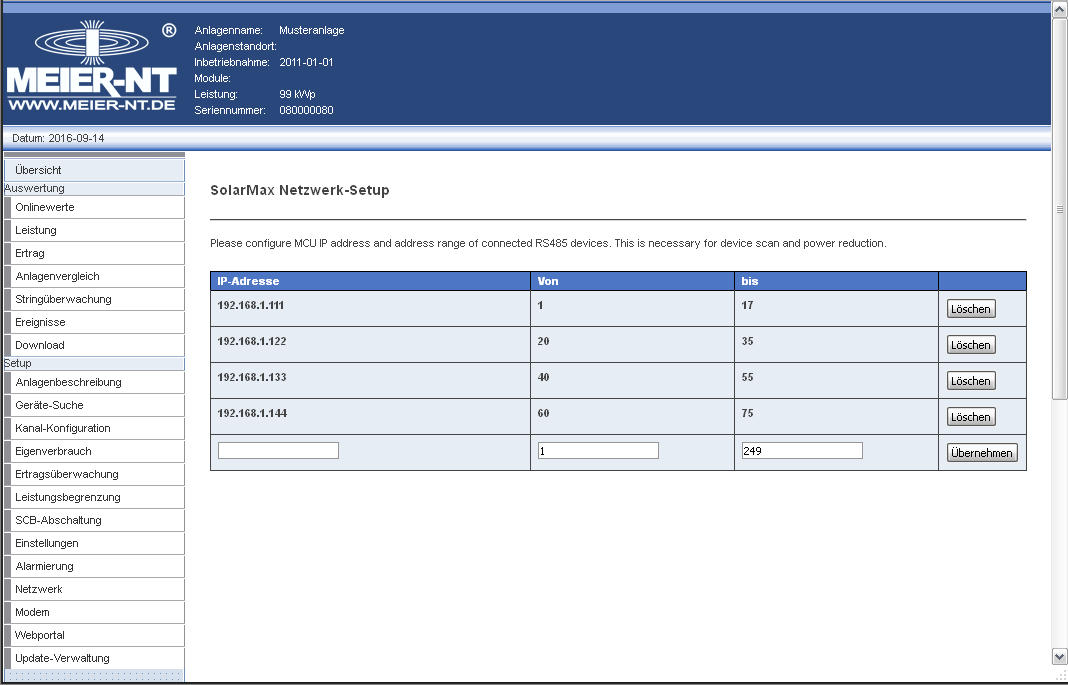Click the bis value 17
Screen dimensions: 1068x685
tap(747, 305)
